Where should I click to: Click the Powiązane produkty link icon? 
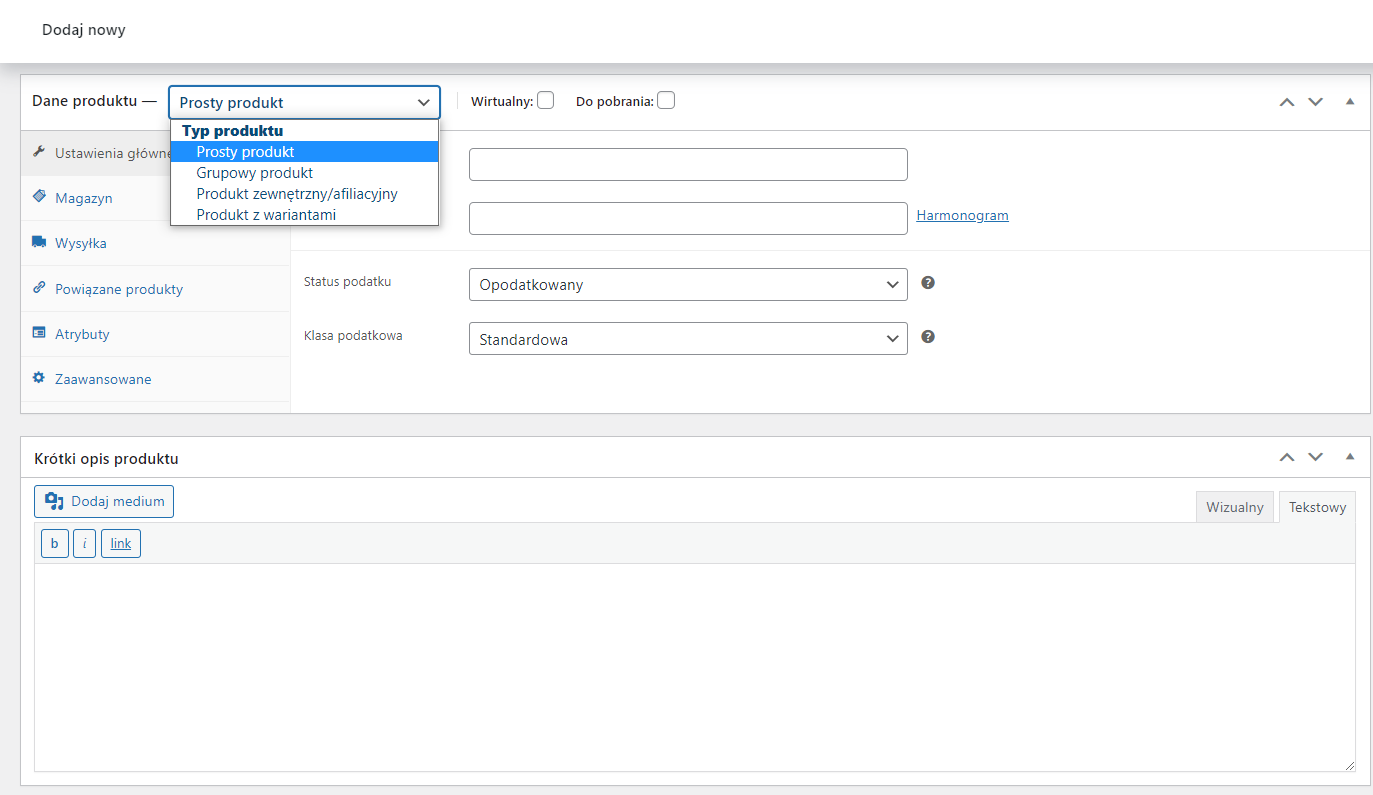[x=39, y=288]
